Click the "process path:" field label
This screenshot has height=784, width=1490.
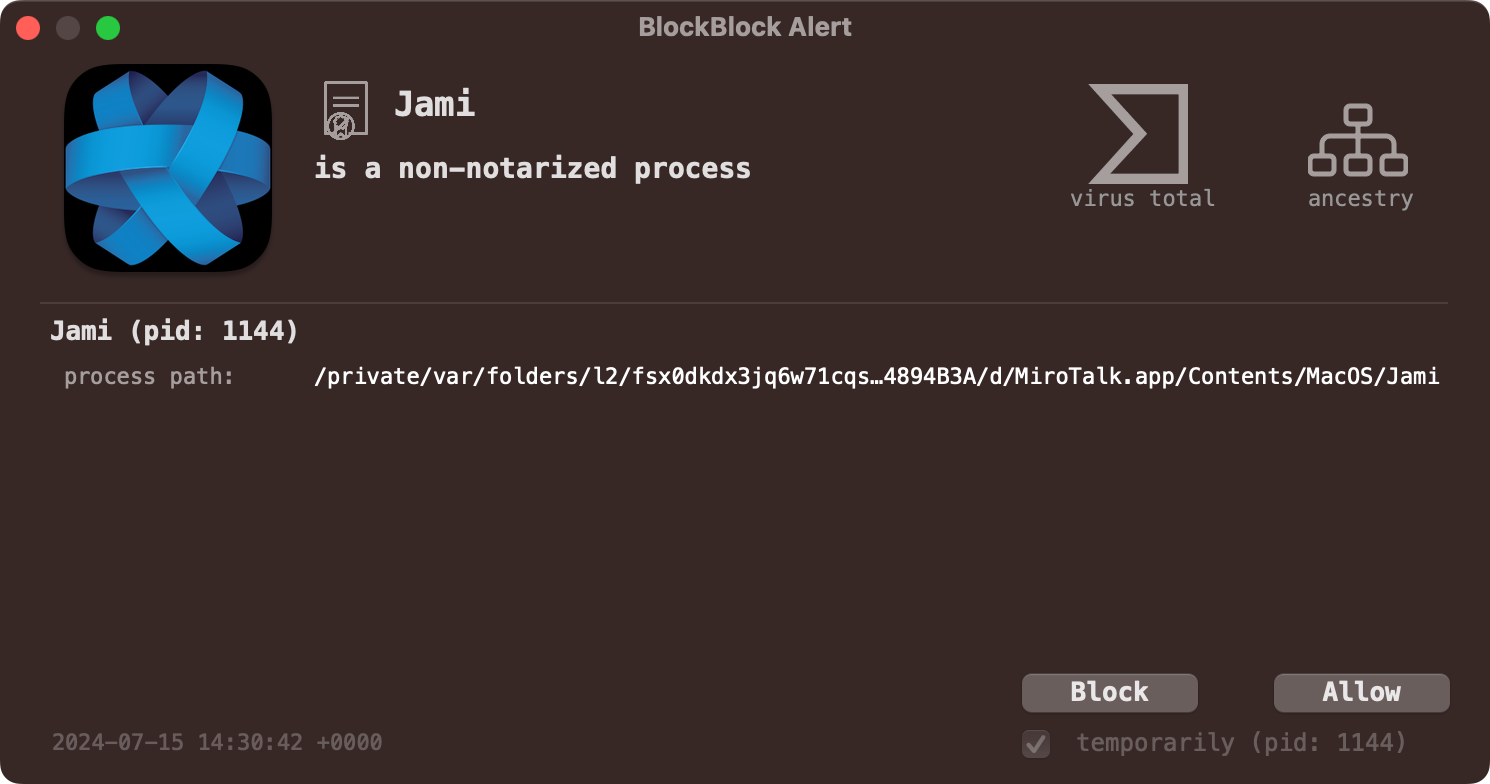149,377
